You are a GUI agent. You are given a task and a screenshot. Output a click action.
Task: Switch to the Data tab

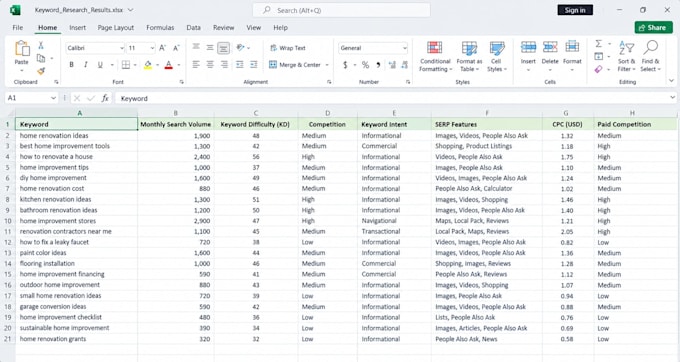[193, 27]
